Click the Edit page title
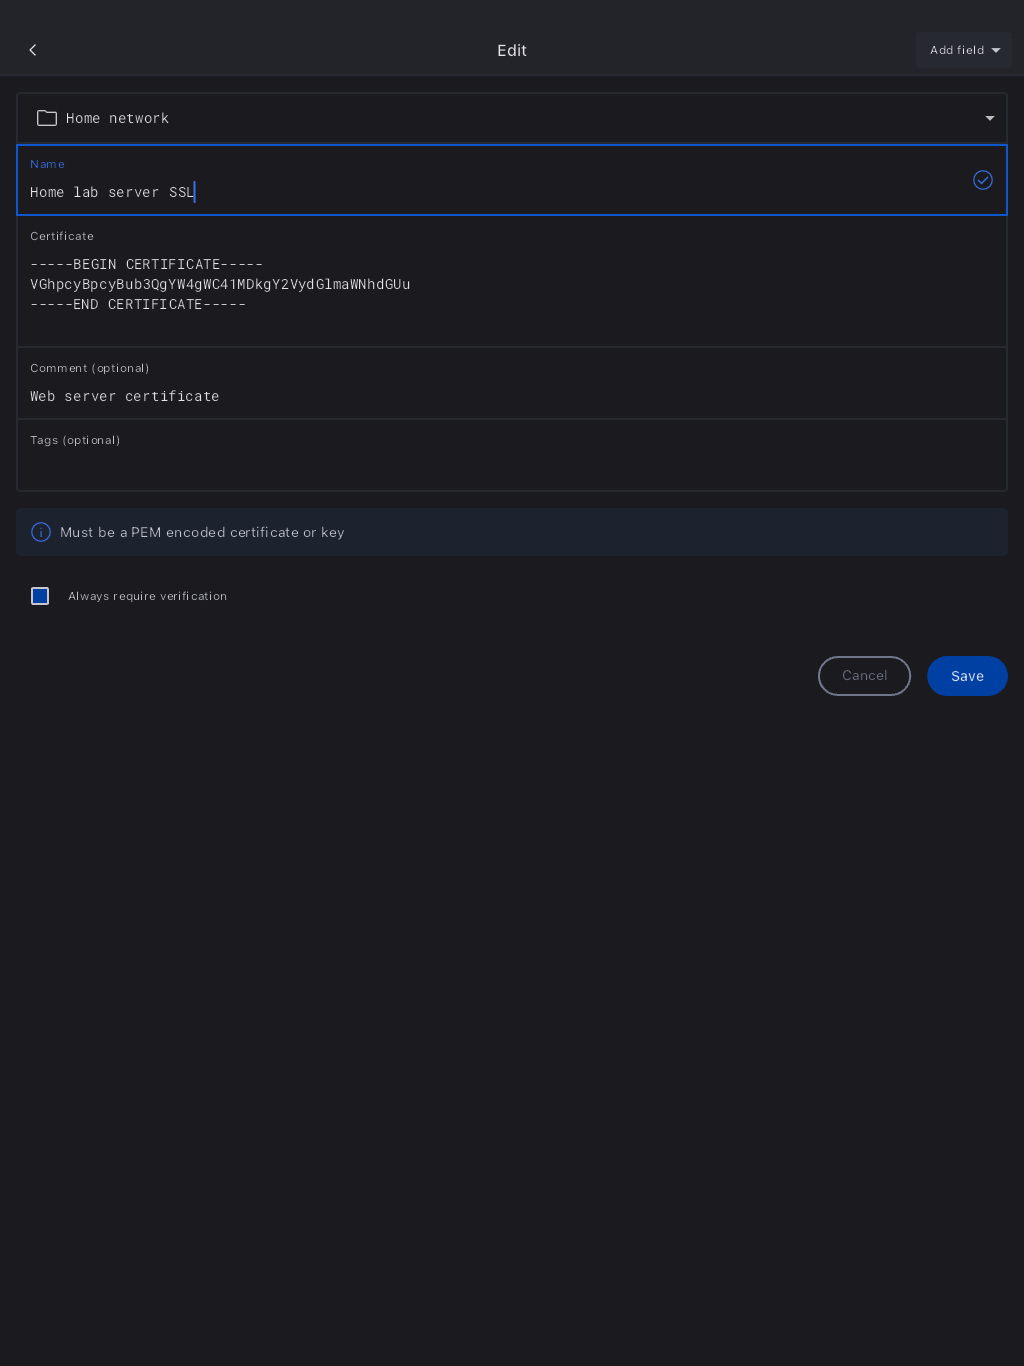 (x=512, y=50)
